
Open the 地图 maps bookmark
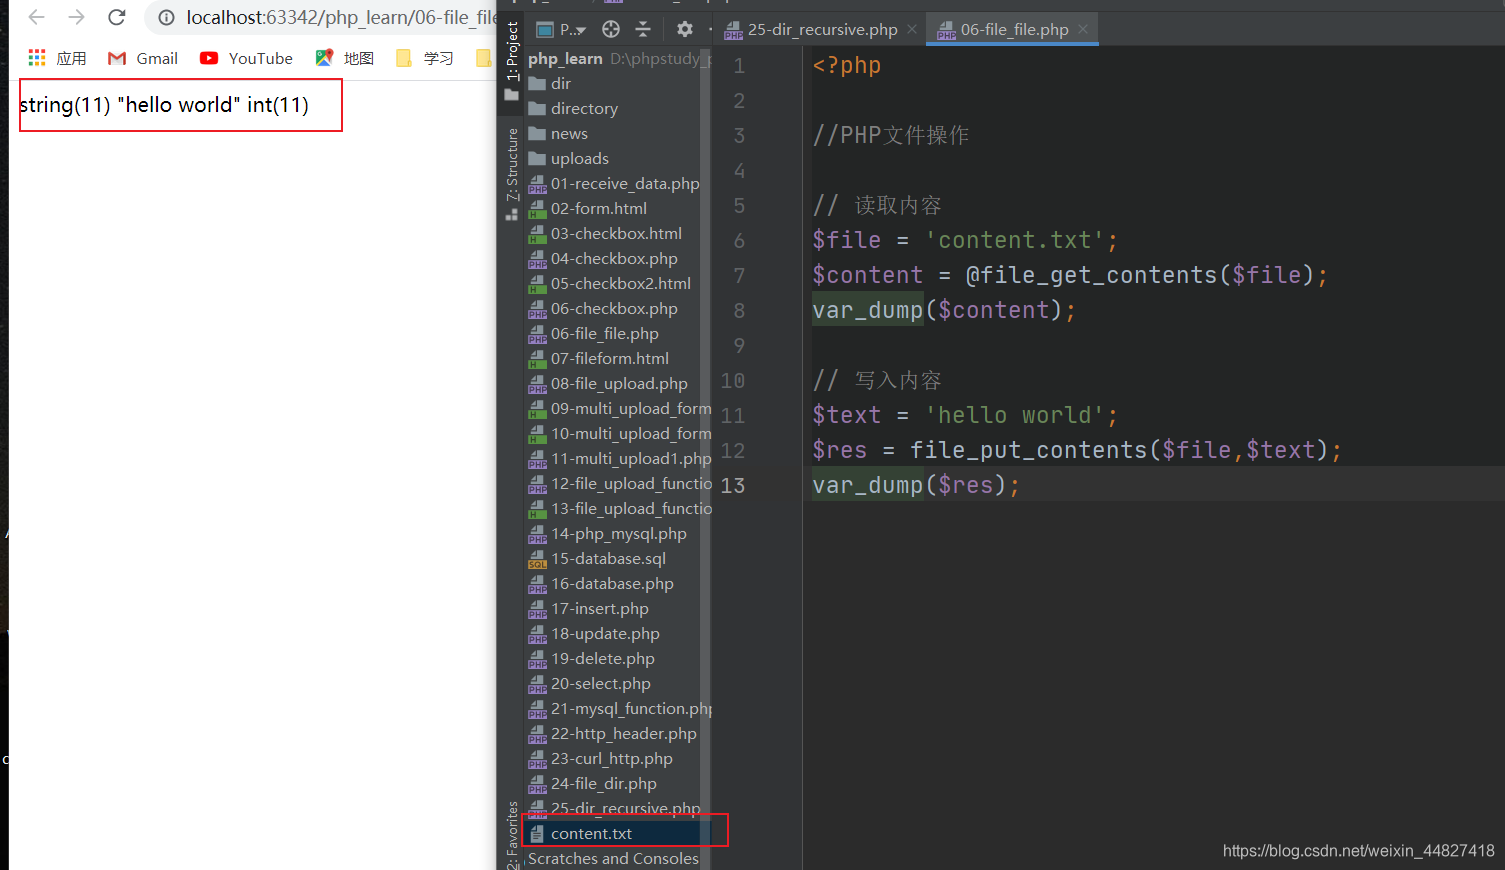345,58
